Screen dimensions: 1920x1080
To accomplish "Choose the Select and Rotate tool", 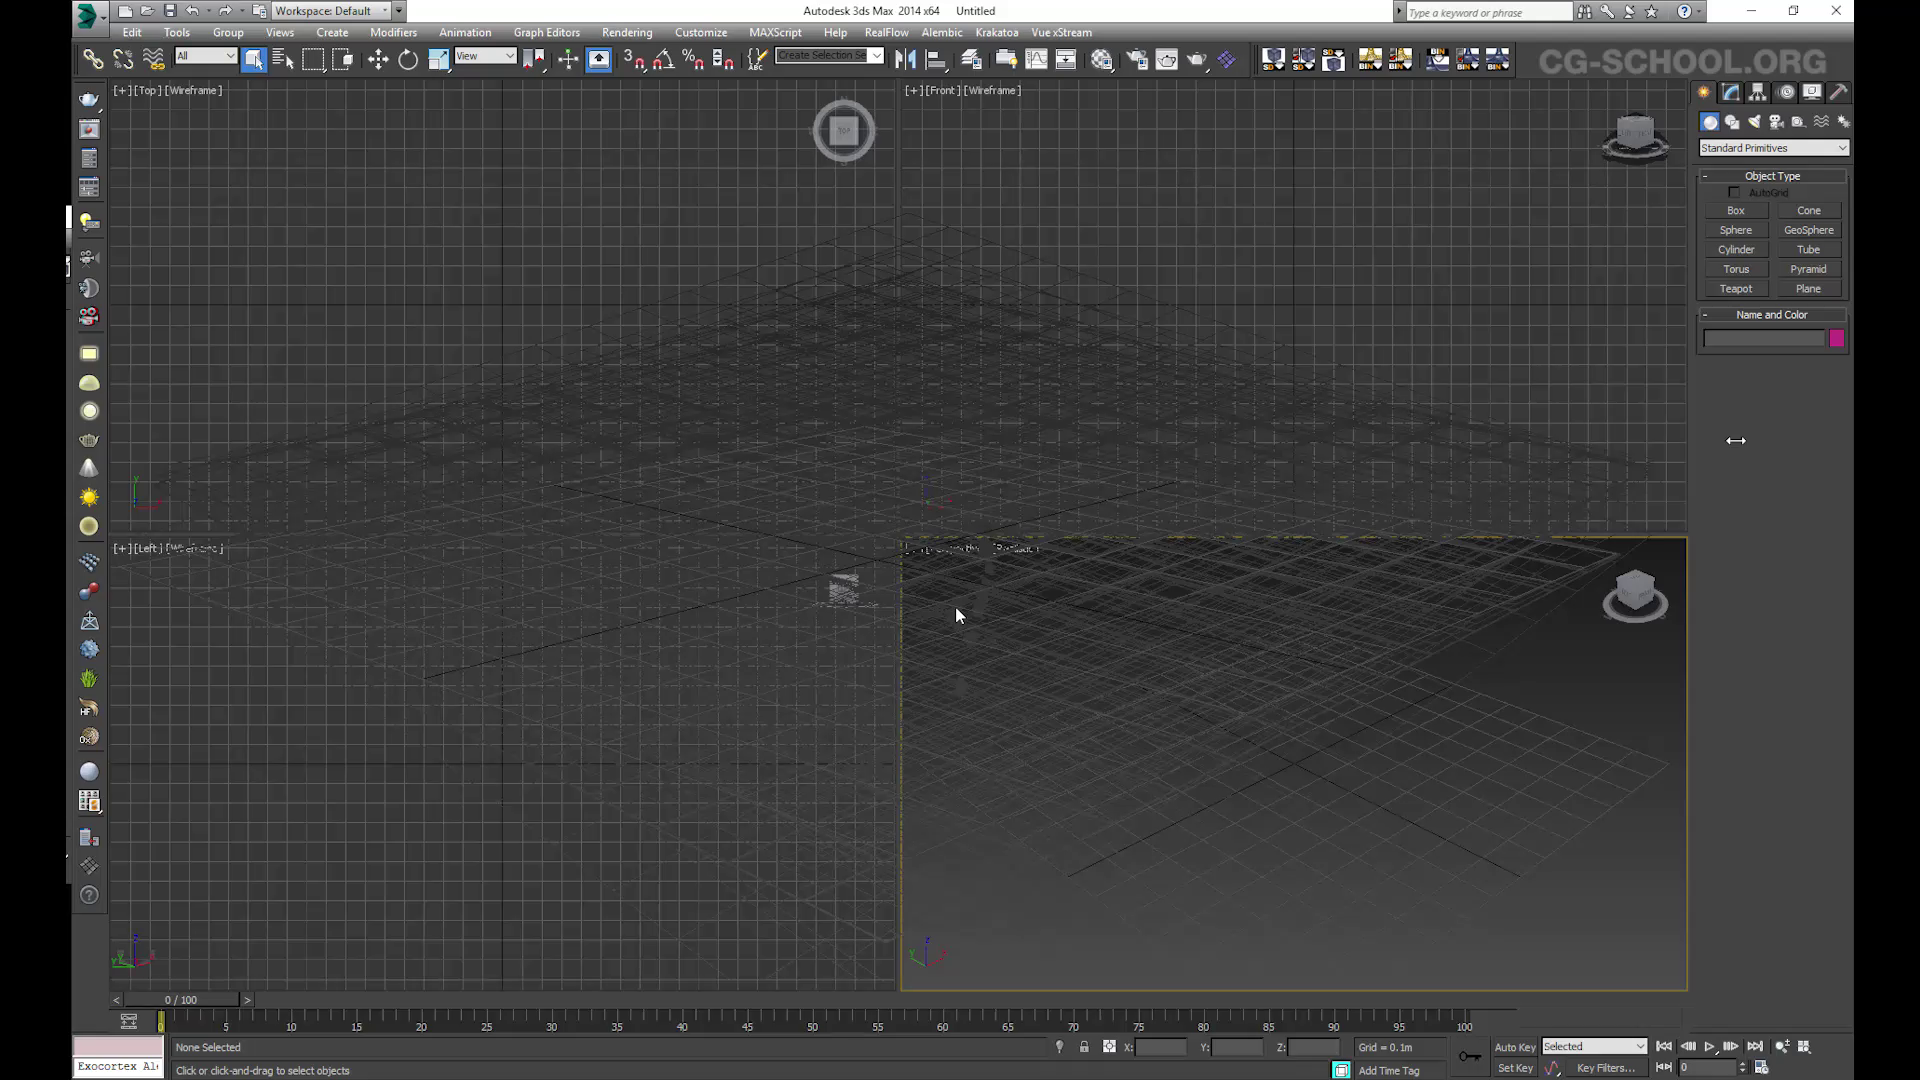I will tap(408, 60).
